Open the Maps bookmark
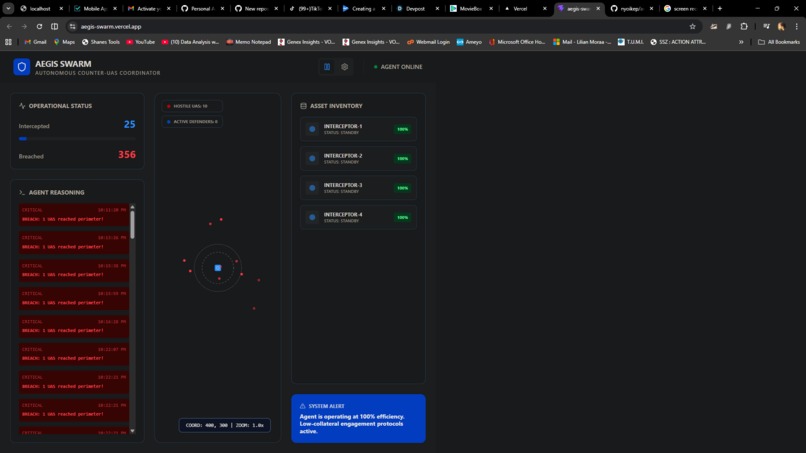This screenshot has height=453, width=806. tap(64, 42)
